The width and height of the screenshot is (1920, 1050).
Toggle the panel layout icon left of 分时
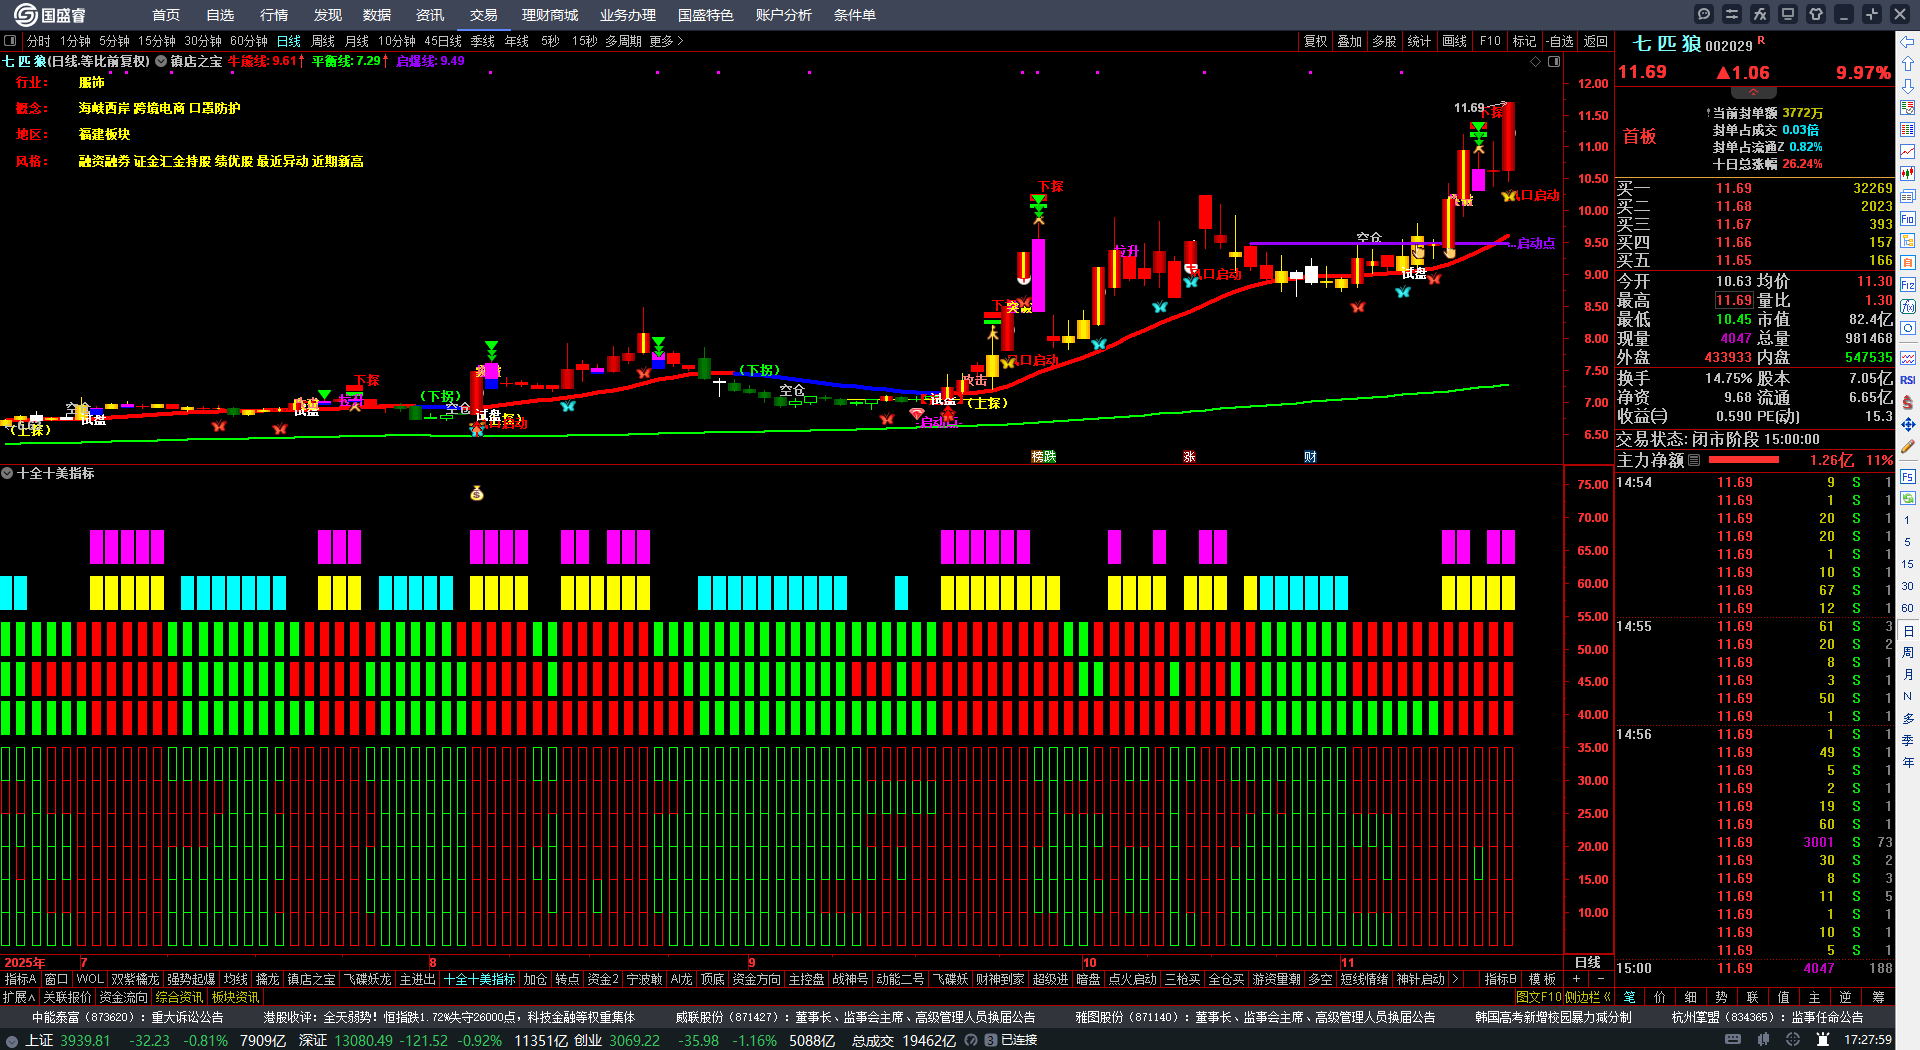(x=10, y=41)
